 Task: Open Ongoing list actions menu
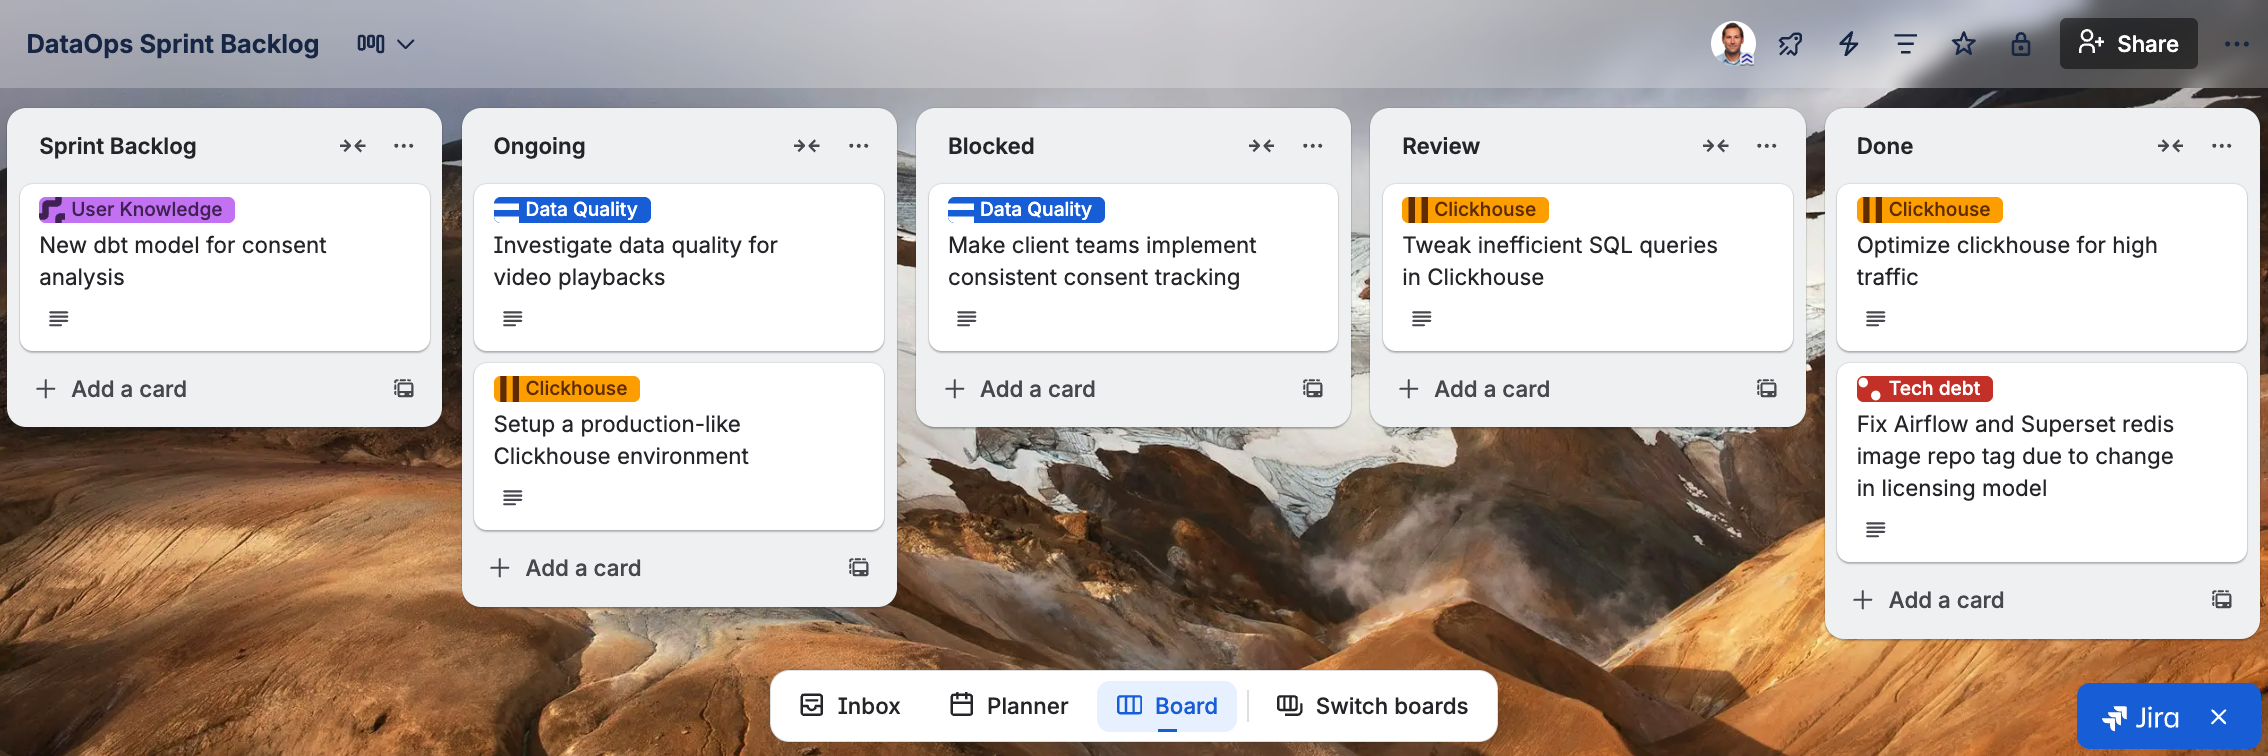pos(858,146)
